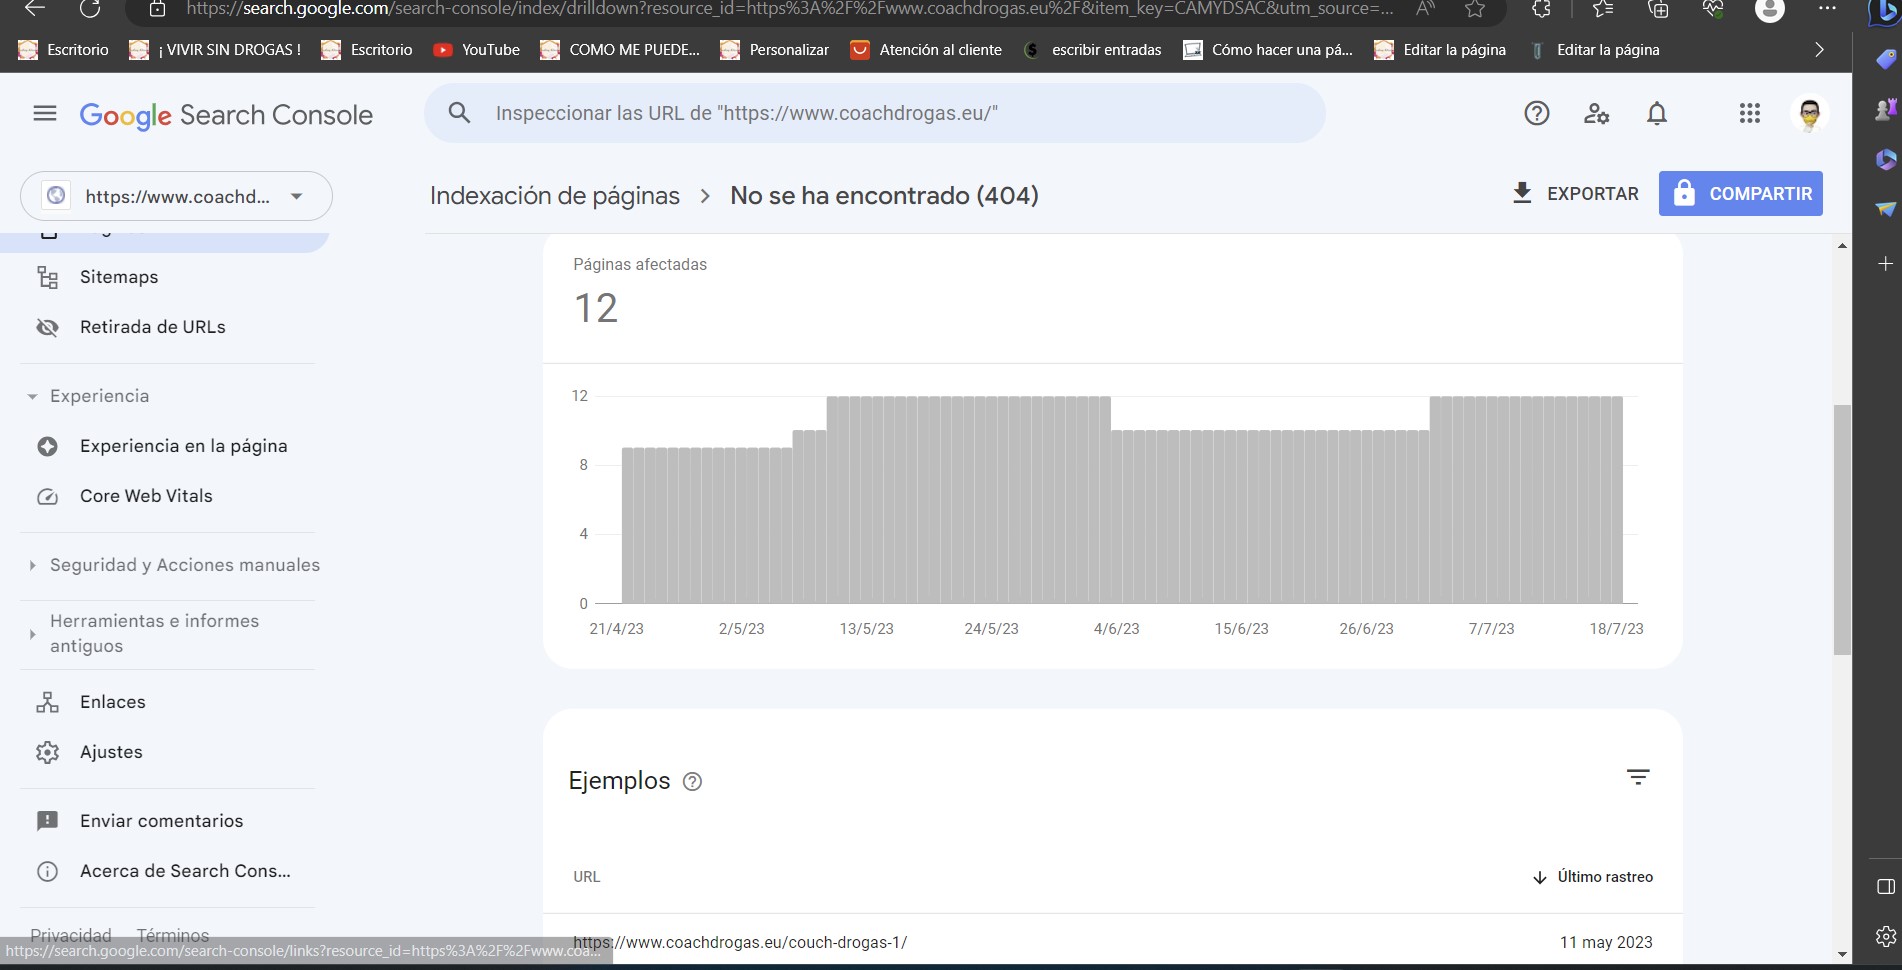
Task: Open the Enlaces report
Action: click(x=113, y=702)
